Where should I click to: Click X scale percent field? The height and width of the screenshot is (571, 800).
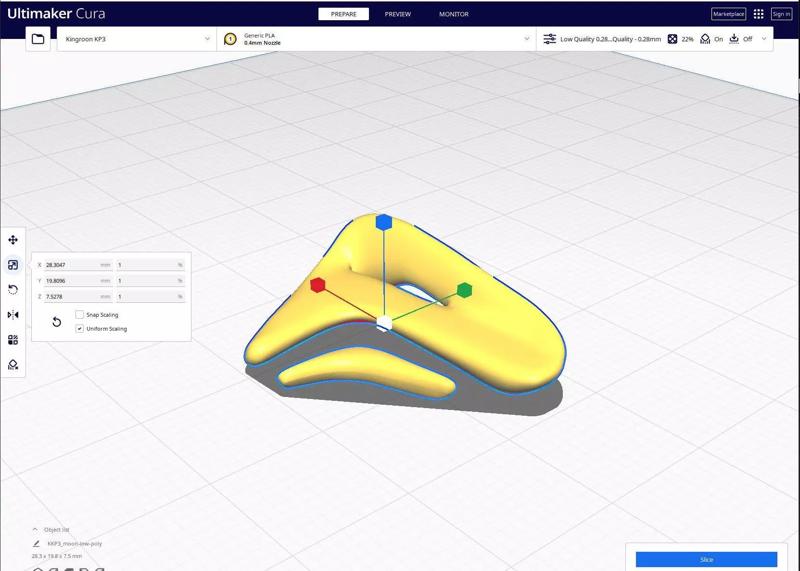click(x=151, y=265)
